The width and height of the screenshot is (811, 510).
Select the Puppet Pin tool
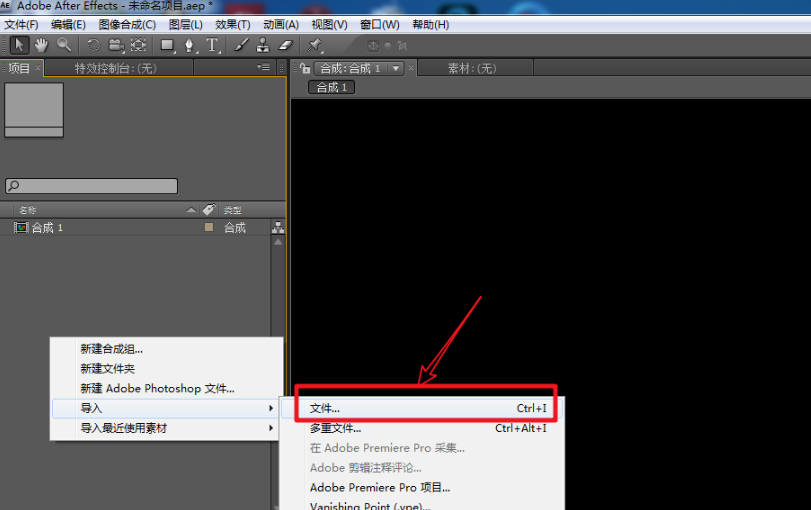point(314,46)
